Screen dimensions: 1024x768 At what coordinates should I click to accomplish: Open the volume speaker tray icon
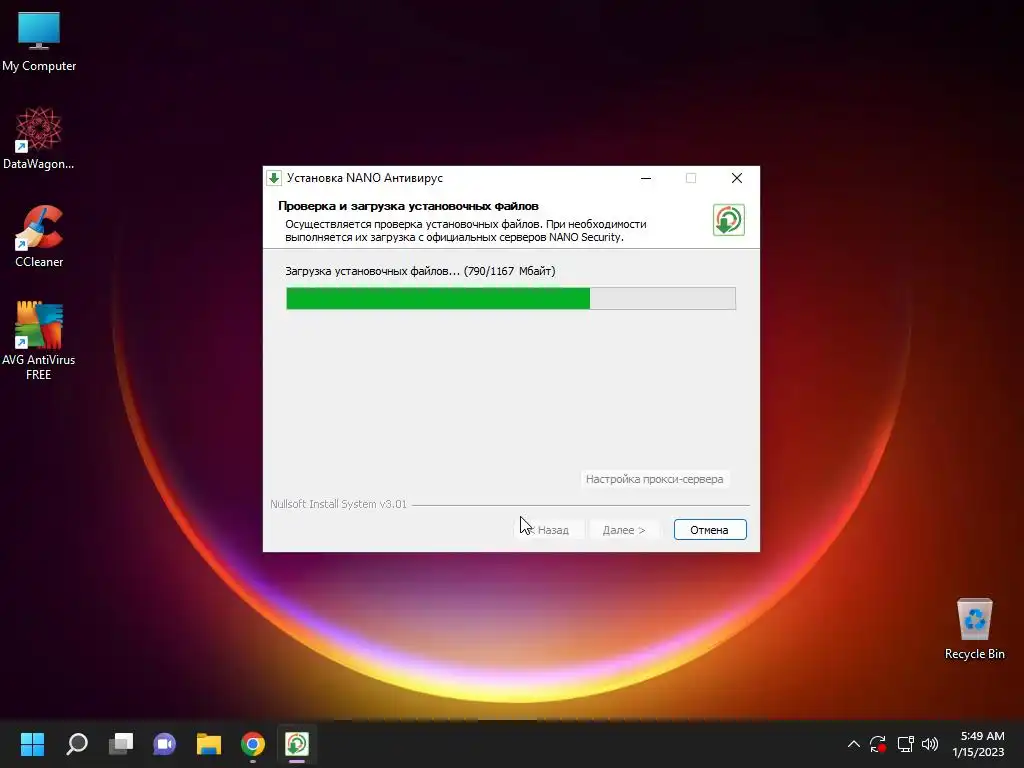click(x=930, y=744)
